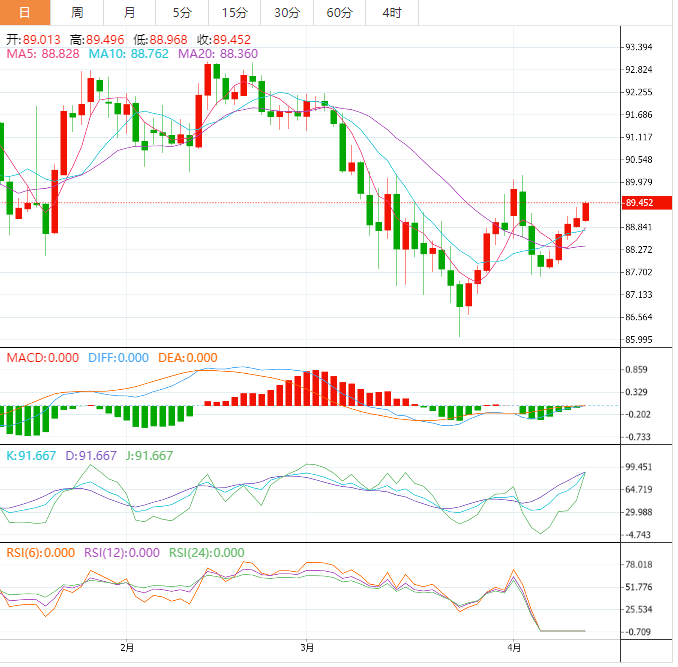Viewport: 678px width, 667px height.
Task: Click the red 89.452 current price tag
Action: [x=639, y=203]
